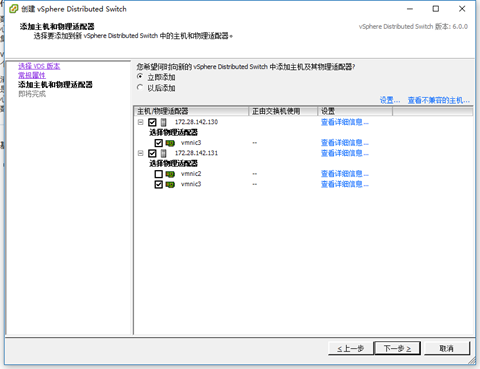Click the 主机/物理适配器 column header
The height and width of the screenshot is (369, 480).
(x=191, y=111)
